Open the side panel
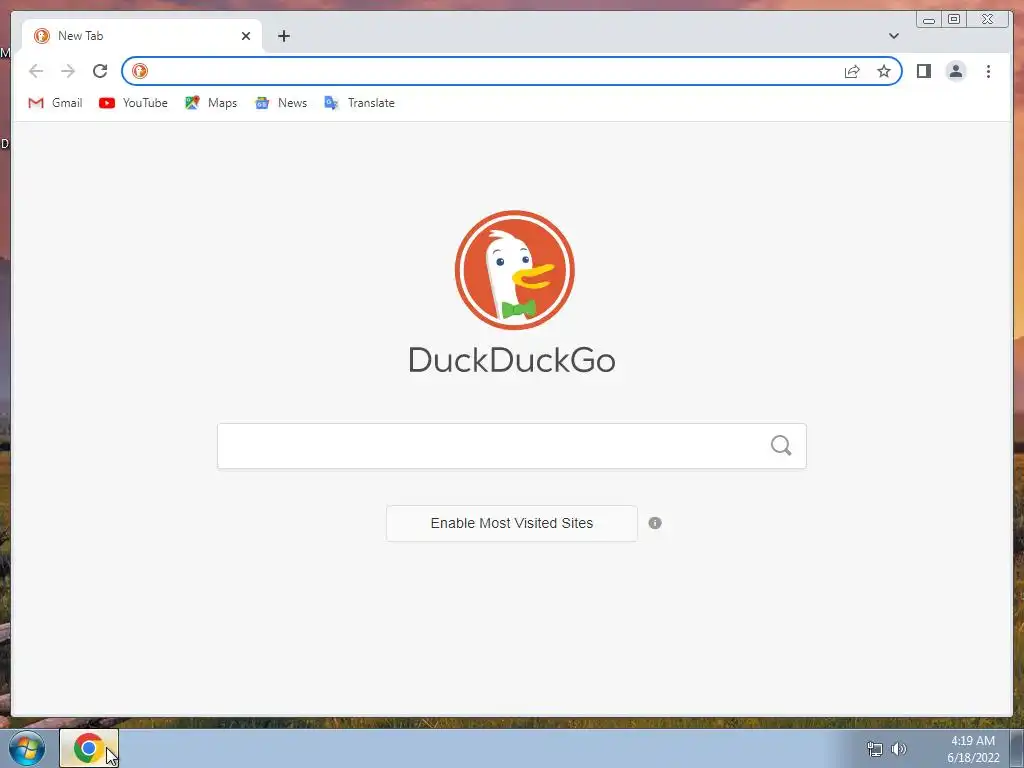Screen dimensions: 1024x768 click(923, 71)
